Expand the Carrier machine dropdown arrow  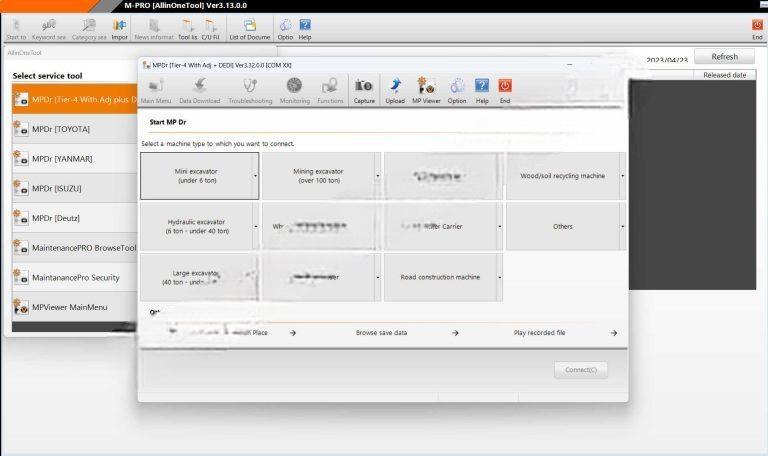pos(500,226)
